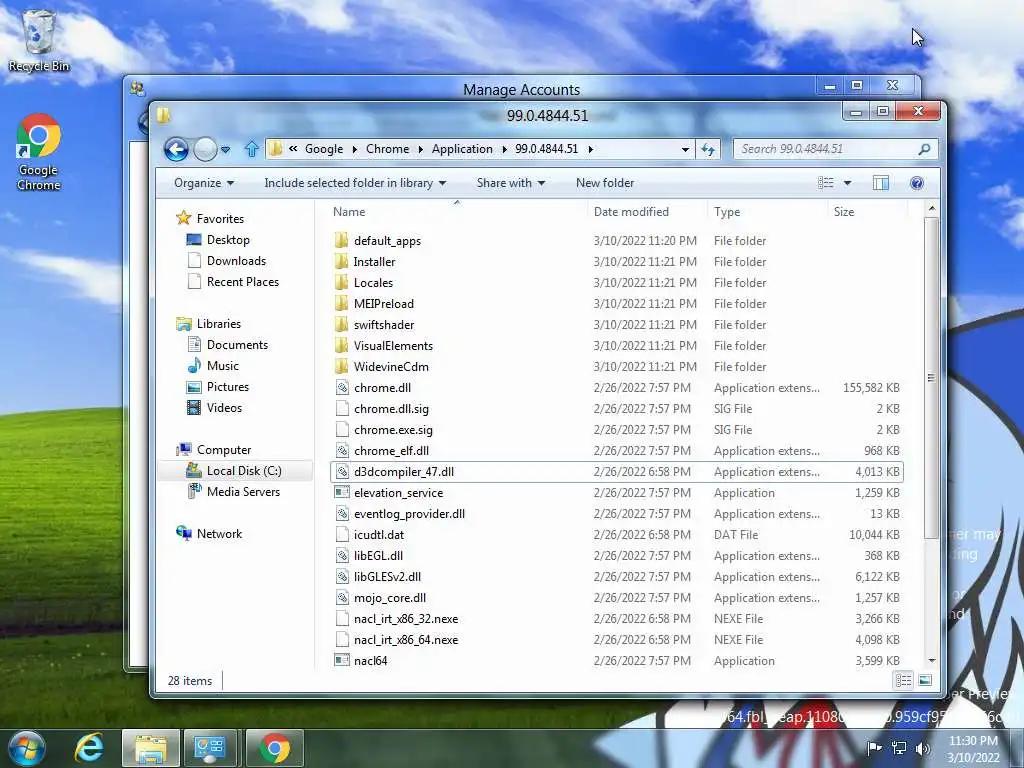Click the taskbar clock showing 11:30 PM
The image size is (1024, 768).
click(x=973, y=741)
